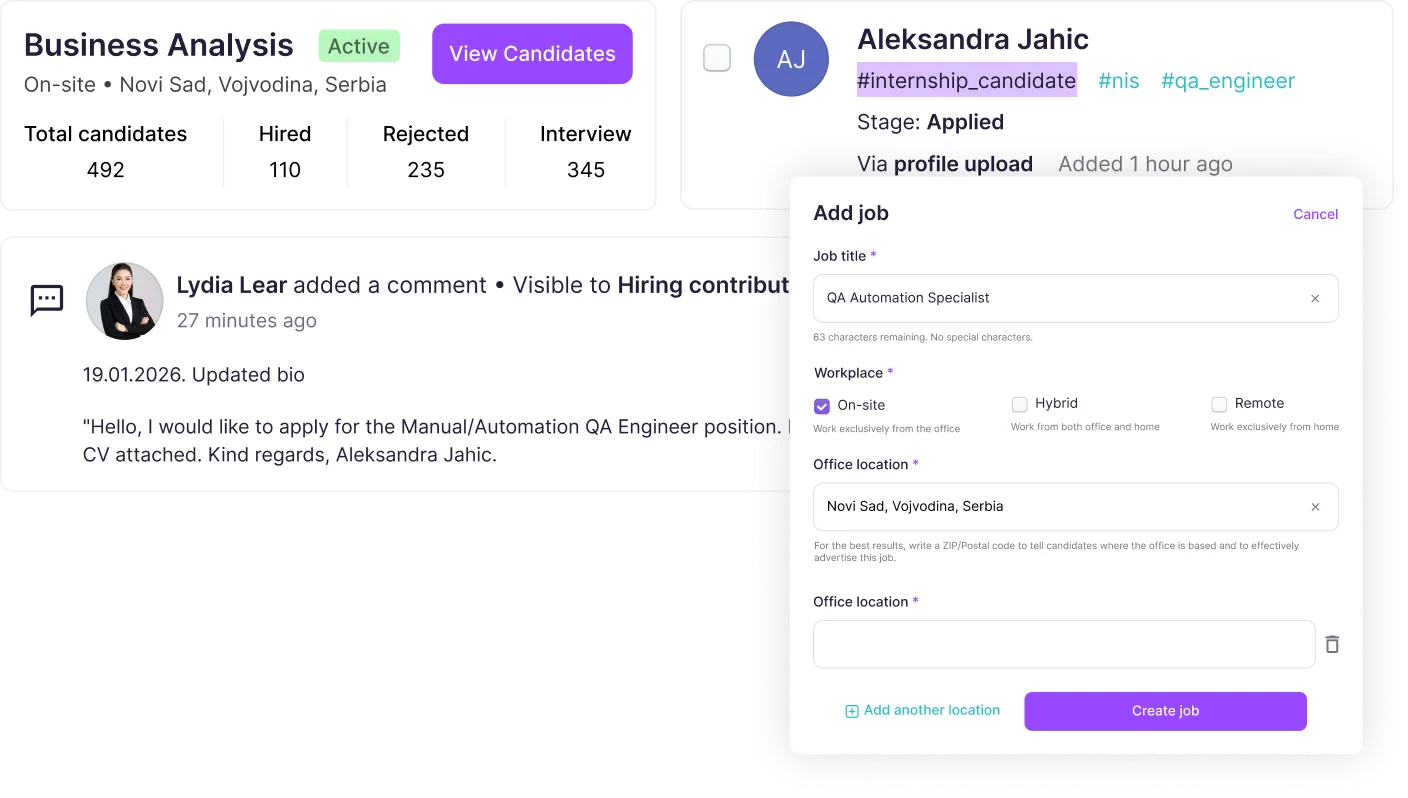Click the plus icon beside Add another location

(x=852, y=711)
